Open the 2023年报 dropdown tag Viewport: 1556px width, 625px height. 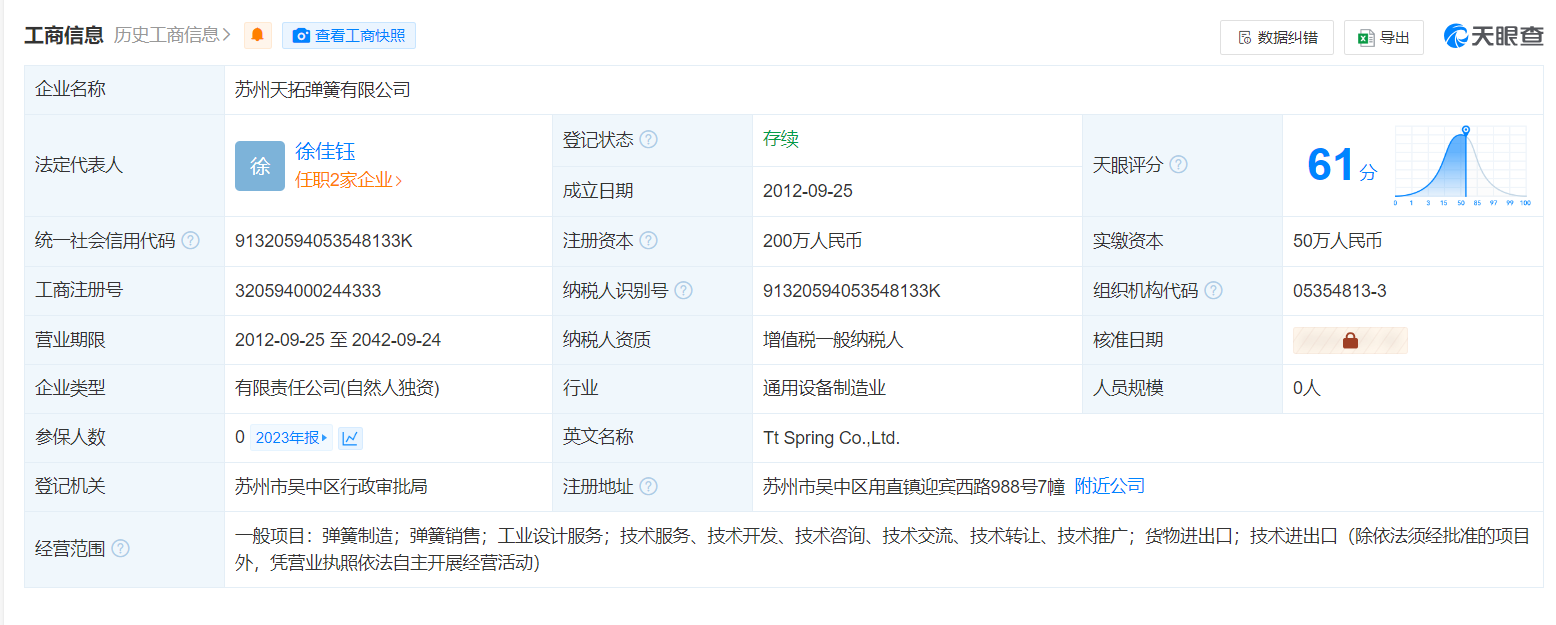[291, 438]
